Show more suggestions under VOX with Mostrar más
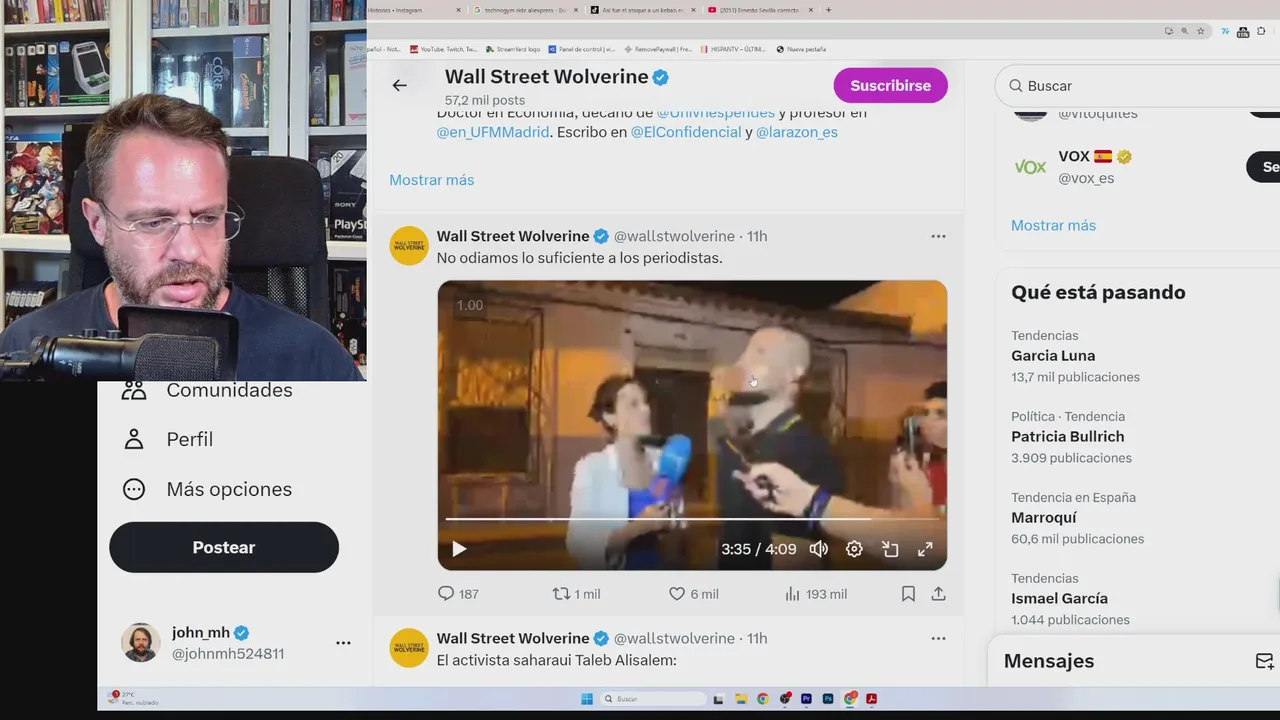Screen dimensions: 1280x720 point(1053,225)
